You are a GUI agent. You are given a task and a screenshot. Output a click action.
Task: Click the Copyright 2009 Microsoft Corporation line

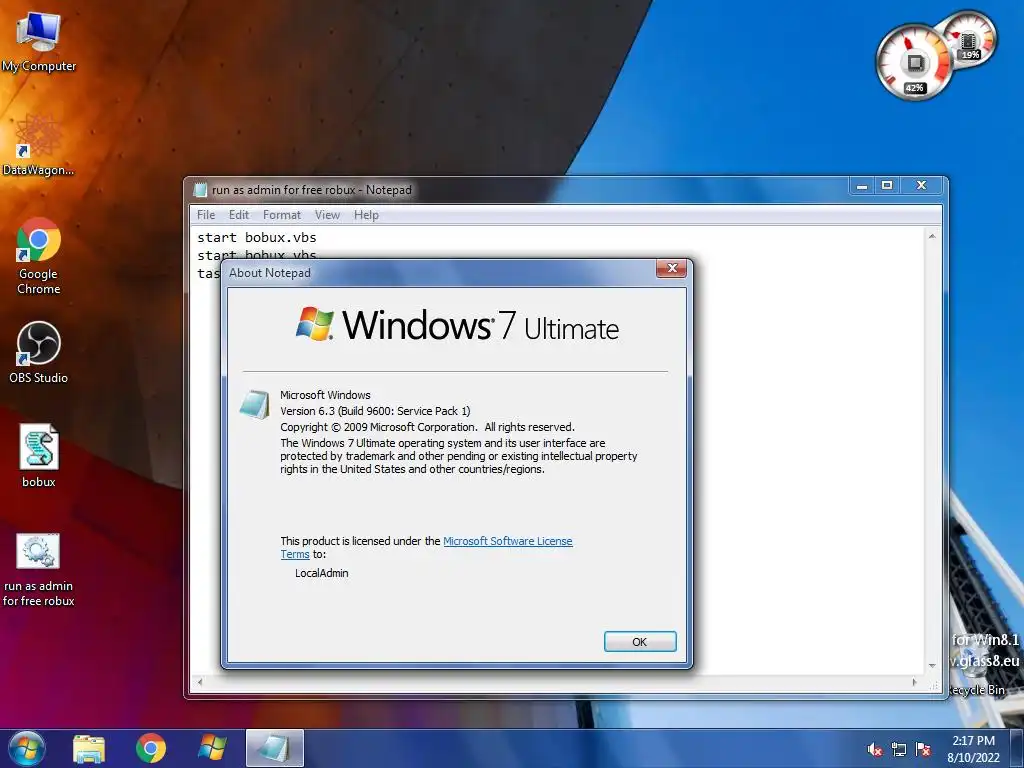tap(427, 427)
